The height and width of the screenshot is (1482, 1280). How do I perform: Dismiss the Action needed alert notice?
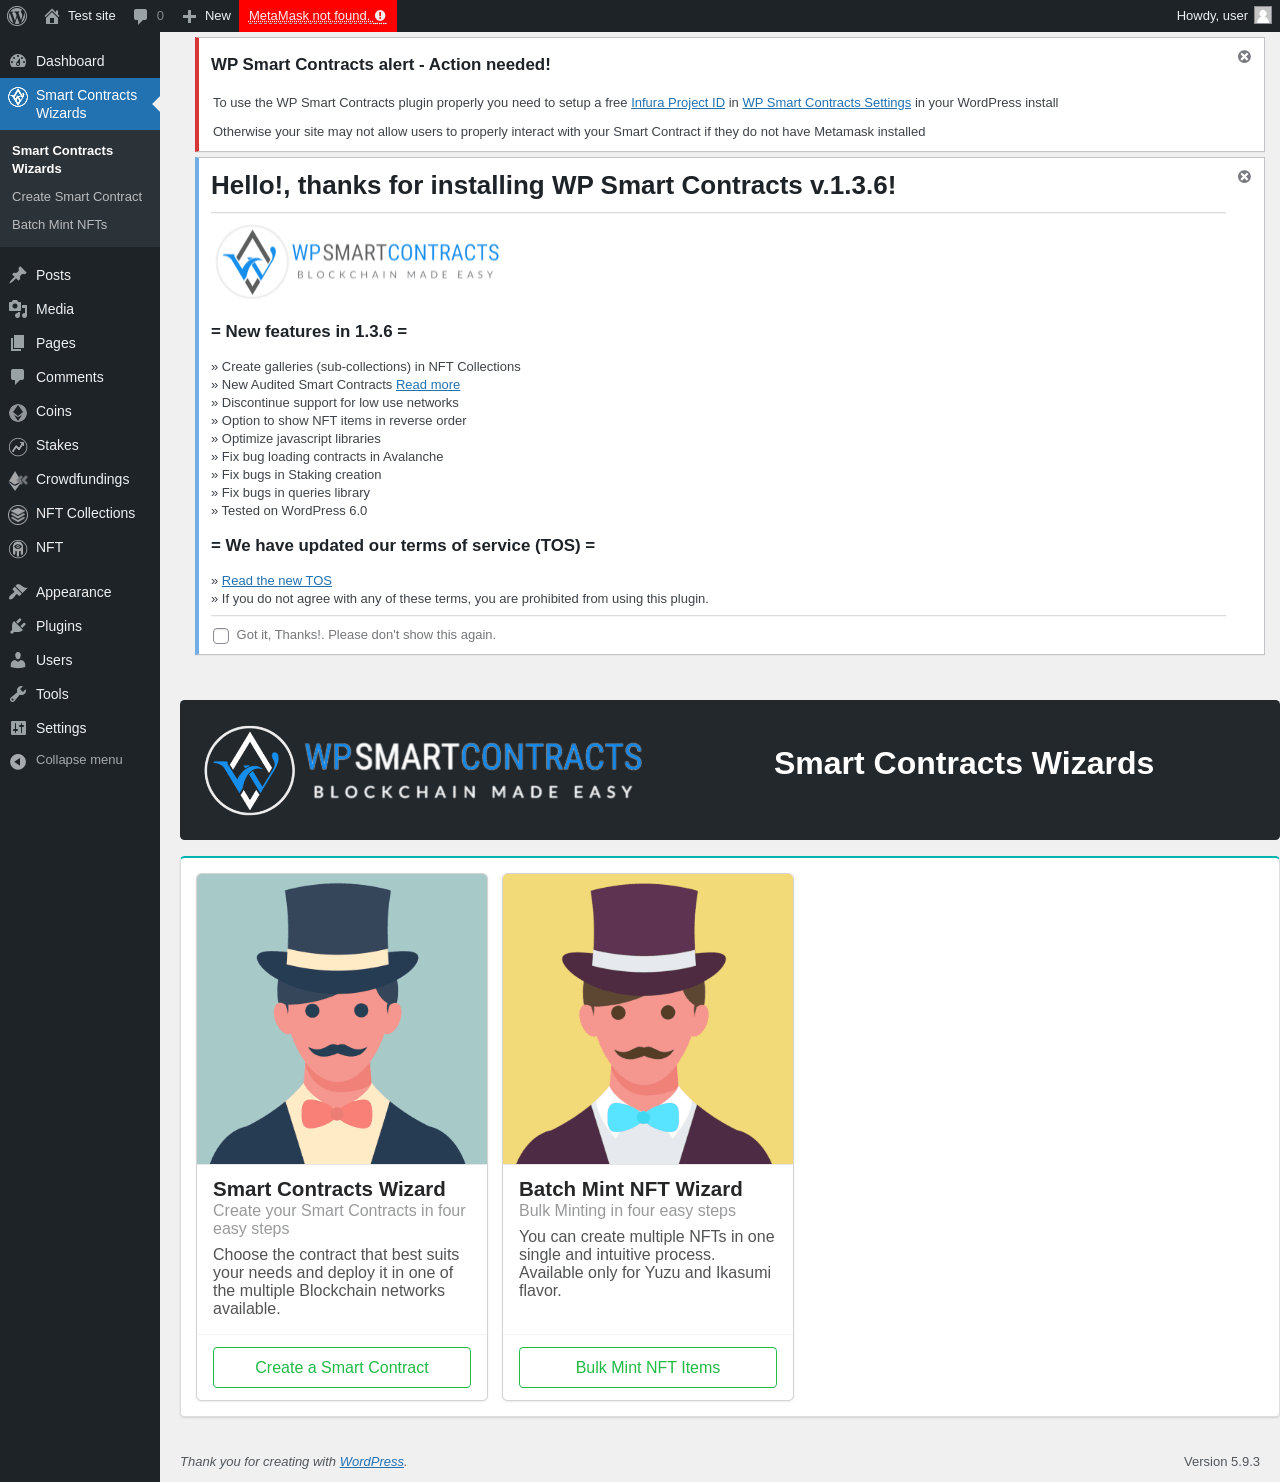(x=1244, y=57)
